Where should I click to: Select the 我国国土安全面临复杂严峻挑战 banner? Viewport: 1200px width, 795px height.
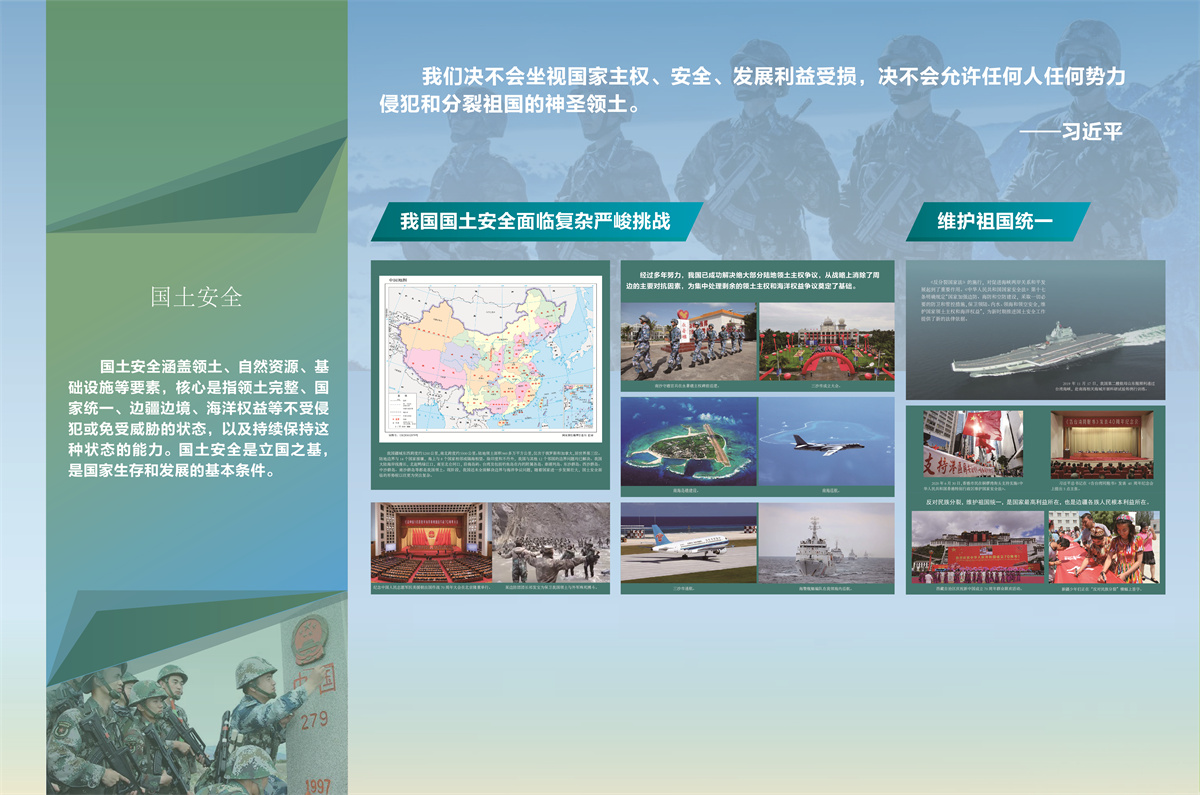pos(535,222)
